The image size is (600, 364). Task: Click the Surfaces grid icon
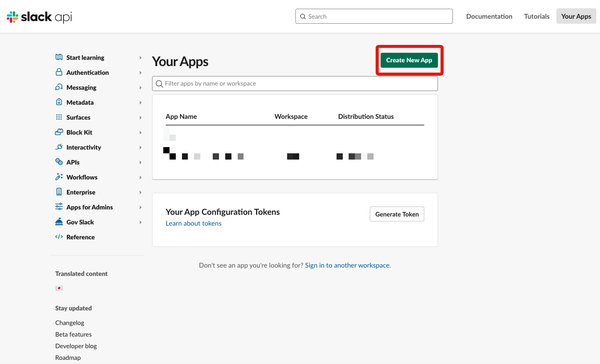(x=59, y=117)
